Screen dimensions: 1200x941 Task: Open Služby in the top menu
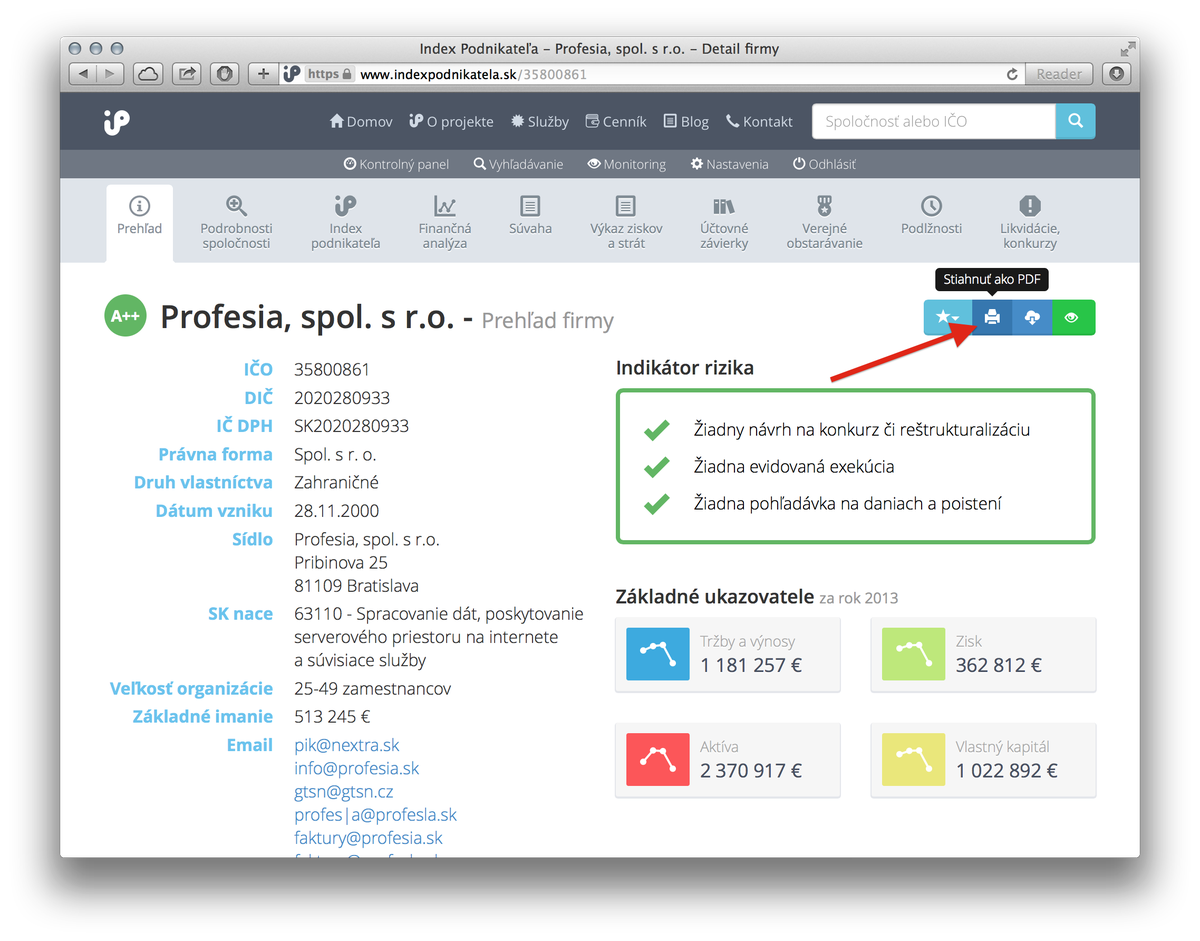coord(540,121)
